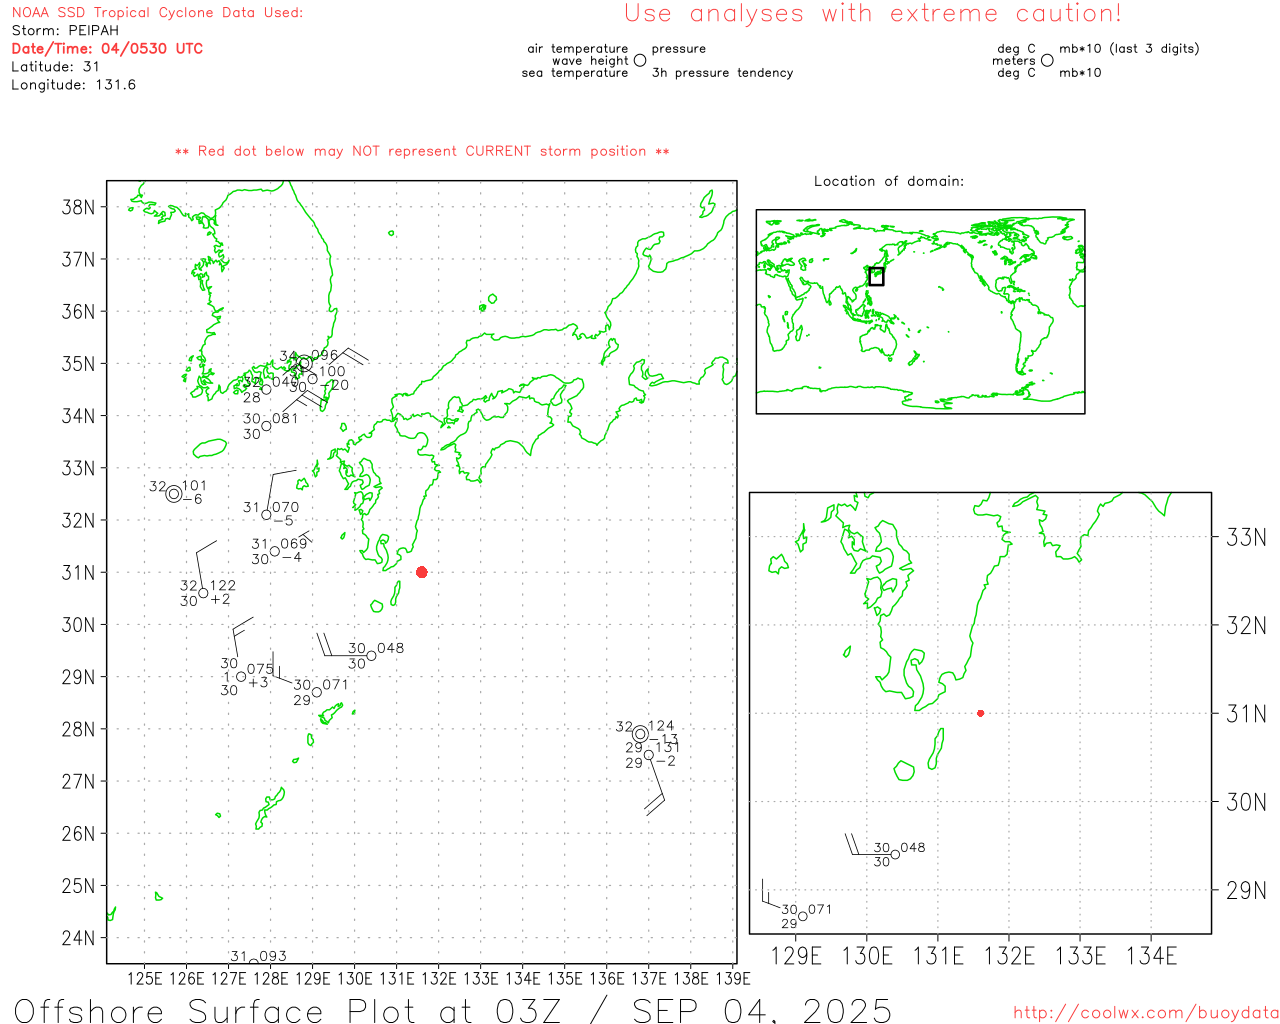Click 'NOAA SSD Tropical Cyclone Data Used:' header
This screenshot has width=1280, height=1024.
tap(157, 13)
